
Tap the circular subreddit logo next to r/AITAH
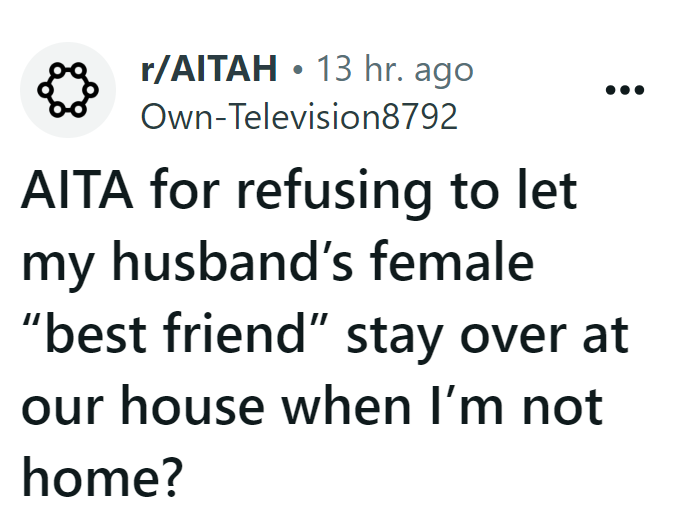coord(68,89)
